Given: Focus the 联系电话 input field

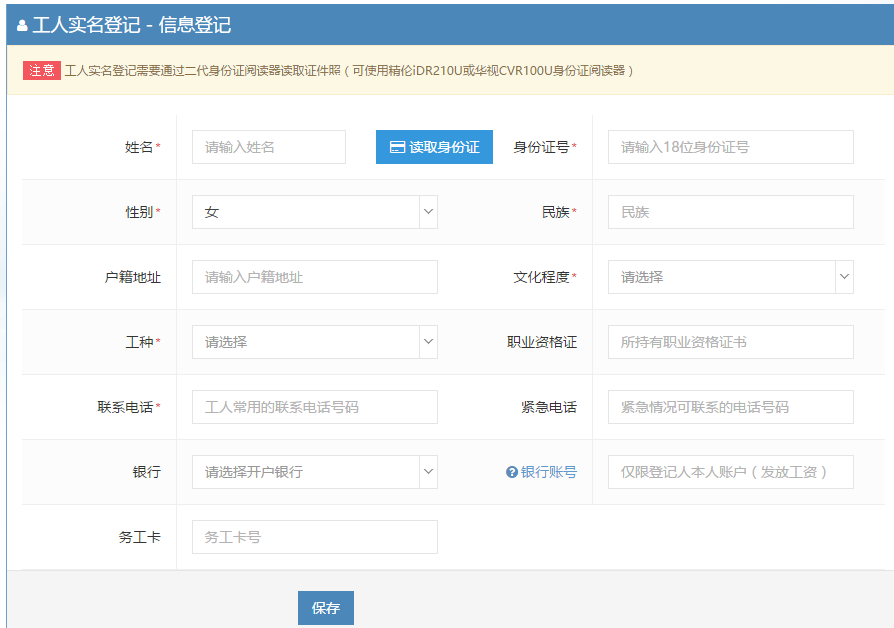Looking at the screenshot, I should (x=314, y=407).
